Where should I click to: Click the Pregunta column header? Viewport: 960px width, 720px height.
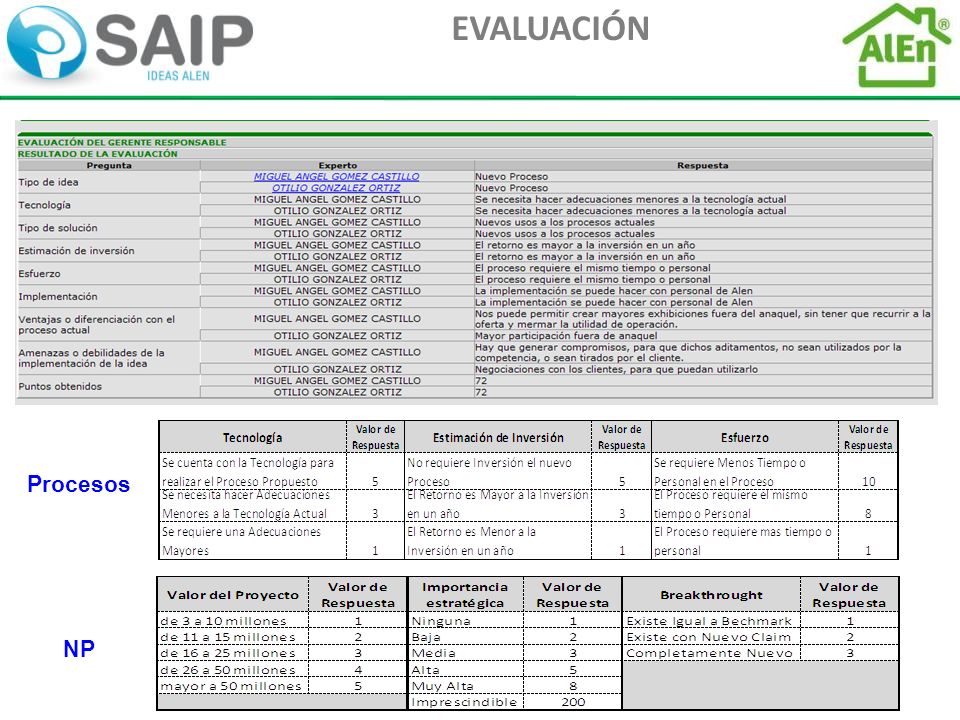109,165
